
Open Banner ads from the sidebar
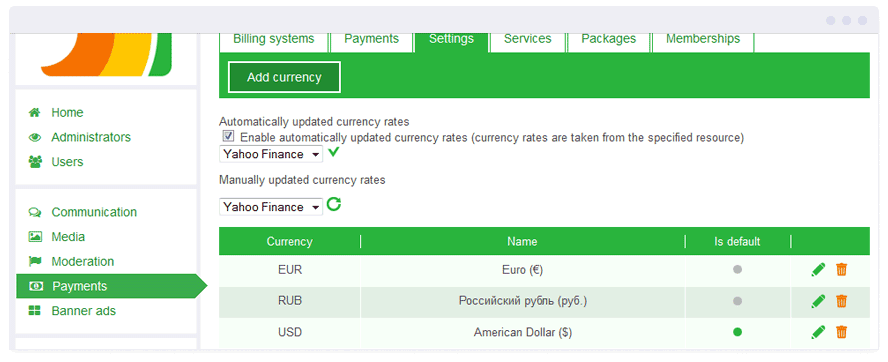(83, 311)
